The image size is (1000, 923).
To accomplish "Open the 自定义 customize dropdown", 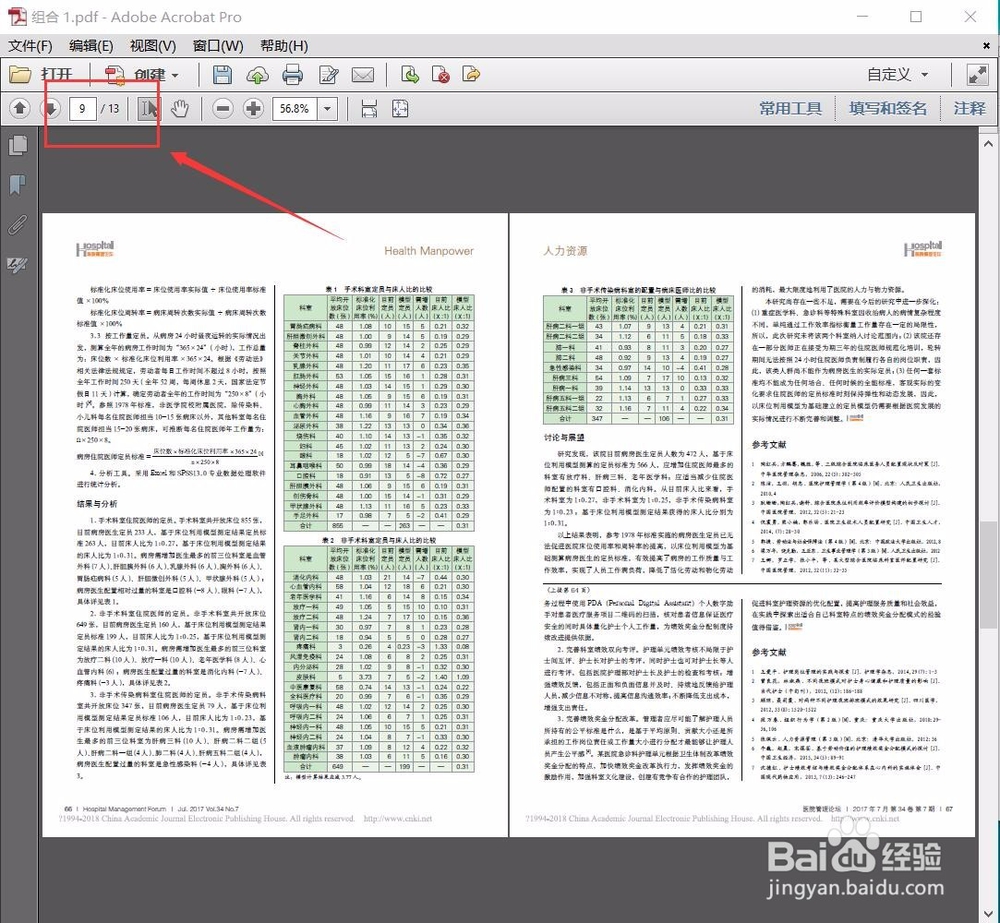I will pos(897,75).
